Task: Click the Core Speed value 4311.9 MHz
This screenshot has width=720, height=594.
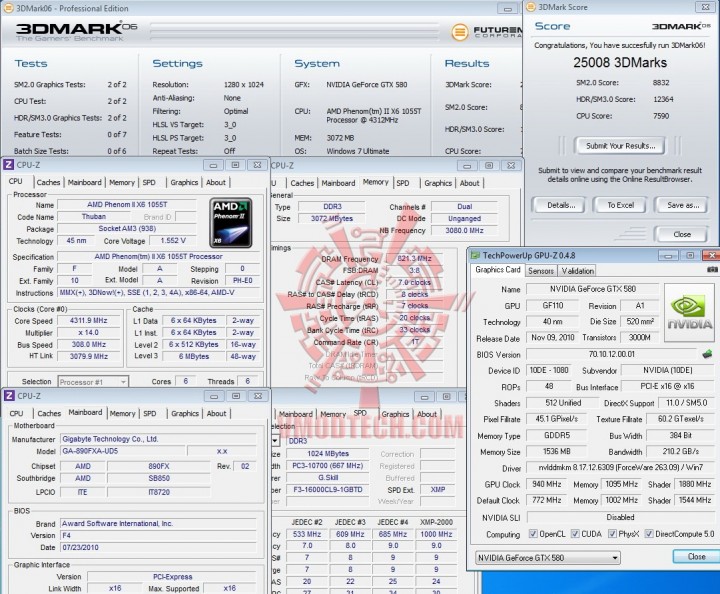Action: tap(88, 320)
